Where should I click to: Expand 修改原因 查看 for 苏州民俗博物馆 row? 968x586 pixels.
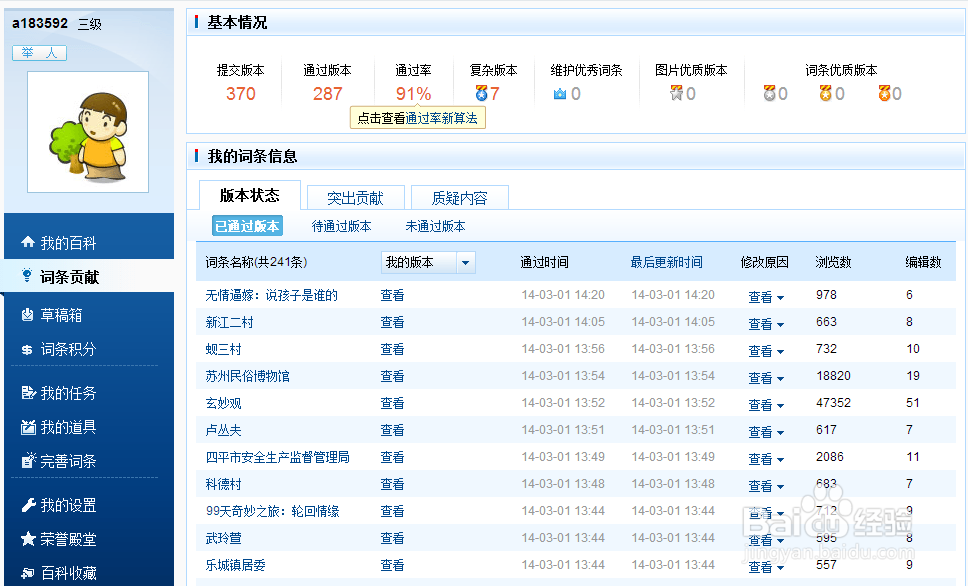pos(766,378)
